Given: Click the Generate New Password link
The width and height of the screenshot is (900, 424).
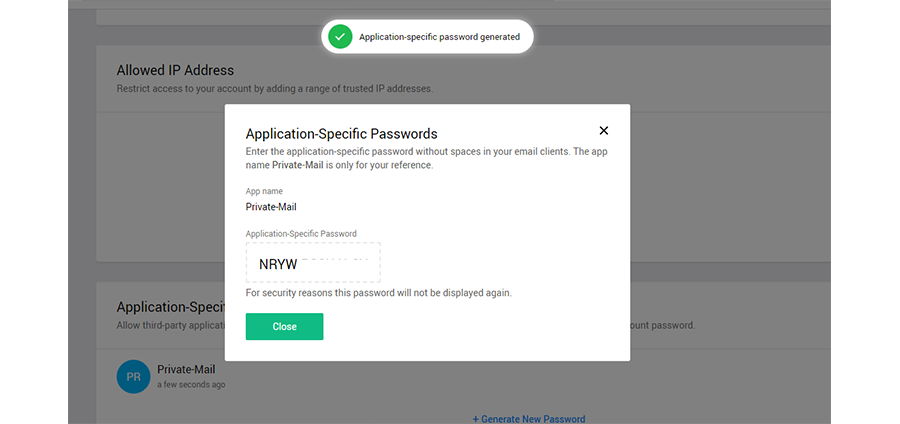Looking at the screenshot, I should 529,418.
